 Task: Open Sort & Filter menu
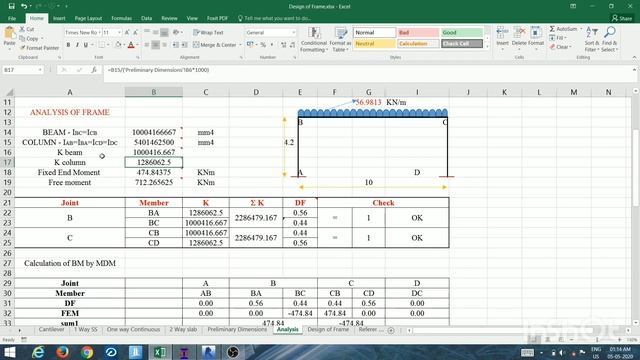click(x=592, y=39)
